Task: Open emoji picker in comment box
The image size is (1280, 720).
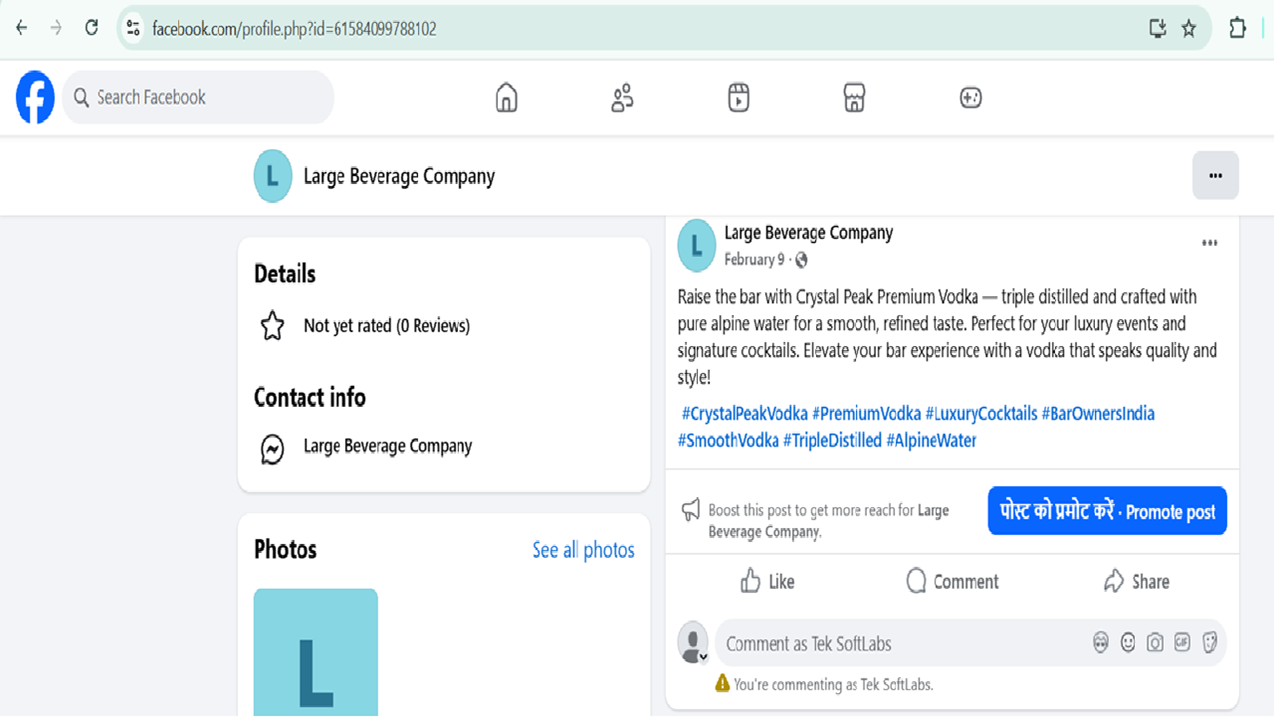Action: click(1128, 643)
